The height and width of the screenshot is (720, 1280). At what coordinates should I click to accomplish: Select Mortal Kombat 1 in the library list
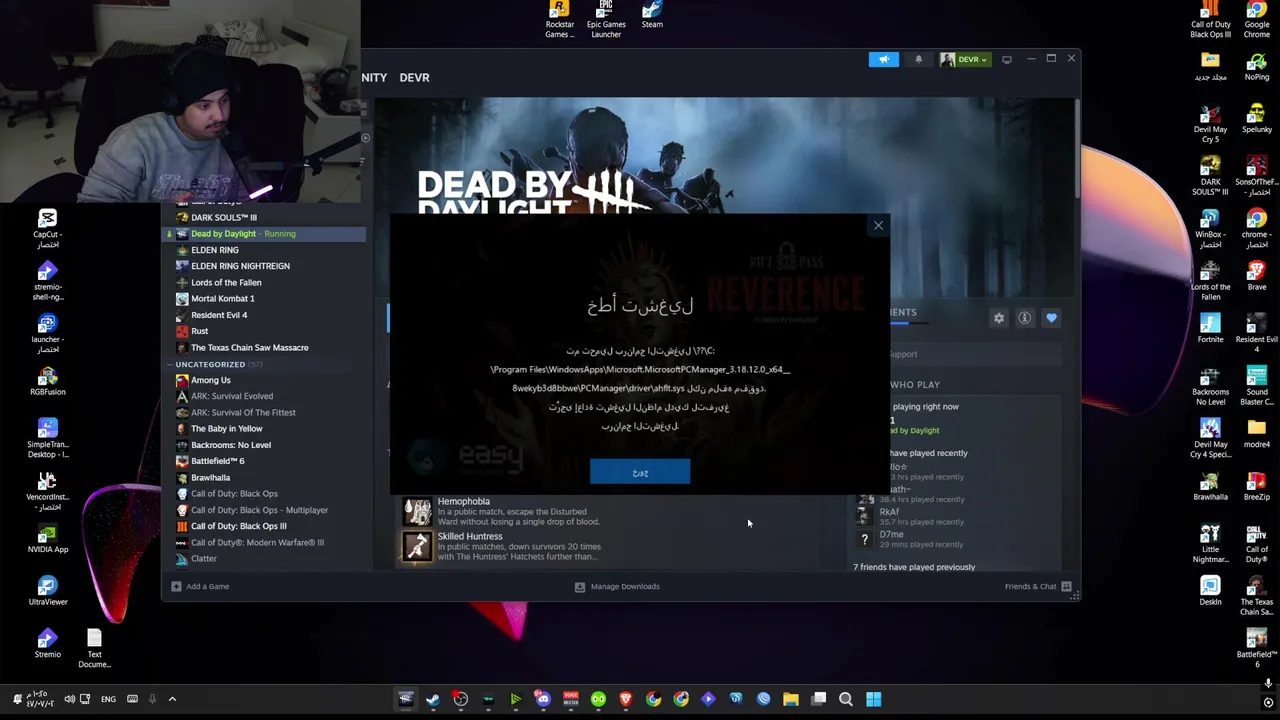click(265, 298)
